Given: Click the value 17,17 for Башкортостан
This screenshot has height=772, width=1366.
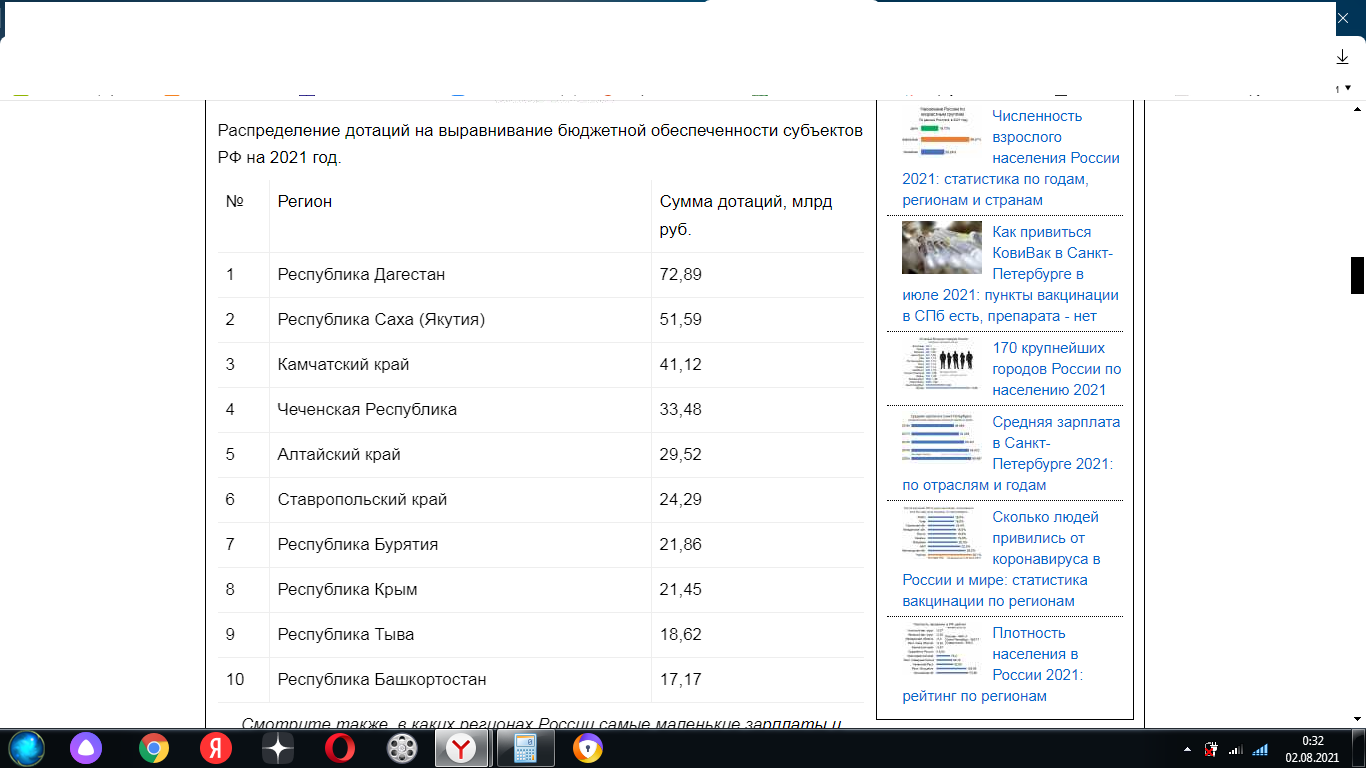Looking at the screenshot, I should click(x=681, y=679).
